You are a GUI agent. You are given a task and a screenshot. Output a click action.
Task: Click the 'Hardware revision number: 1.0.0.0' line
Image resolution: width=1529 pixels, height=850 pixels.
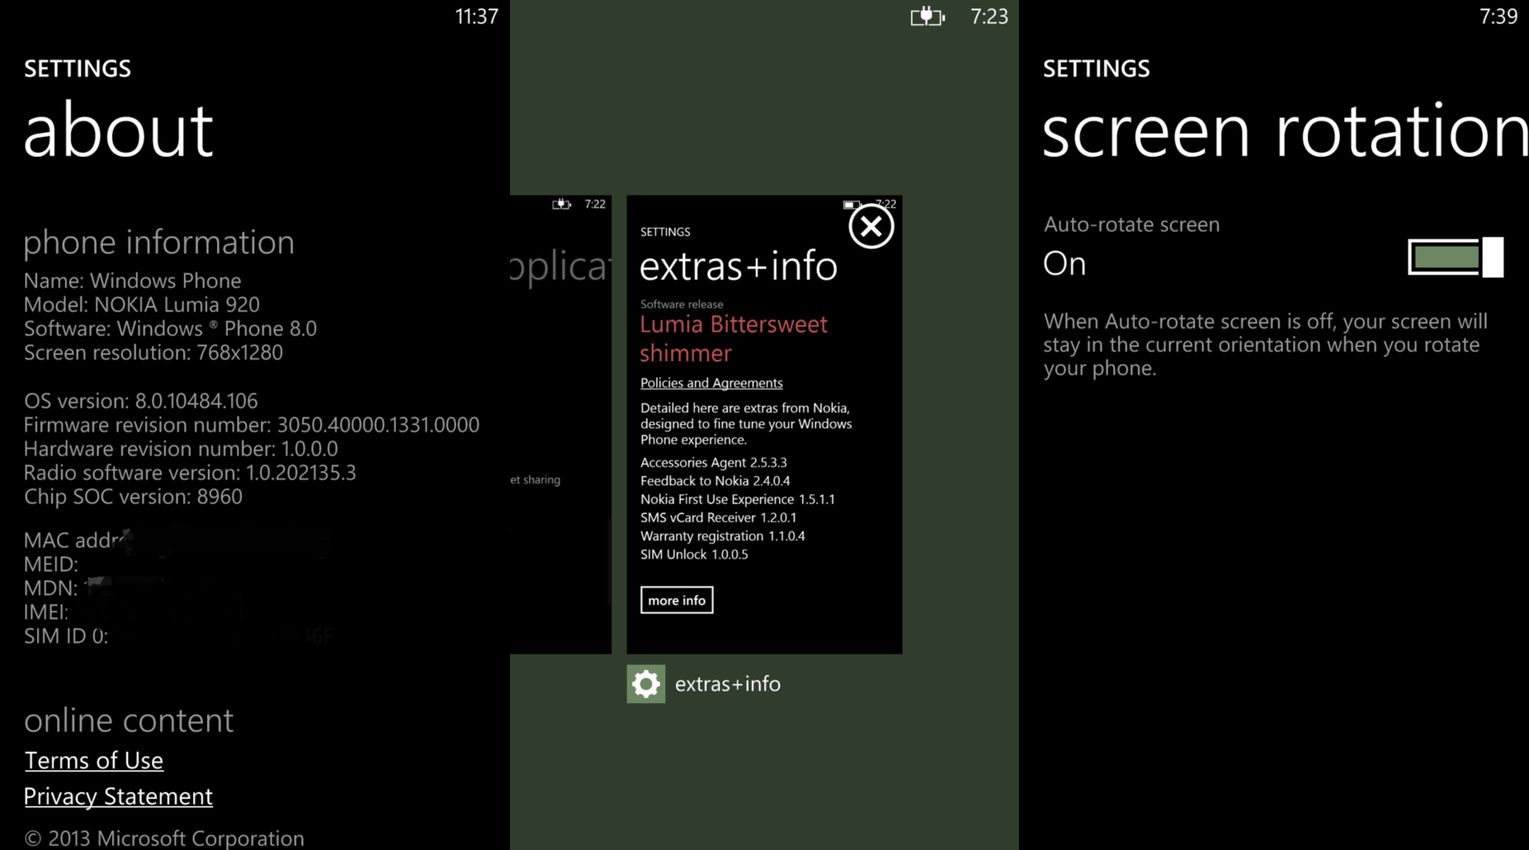point(181,449)
